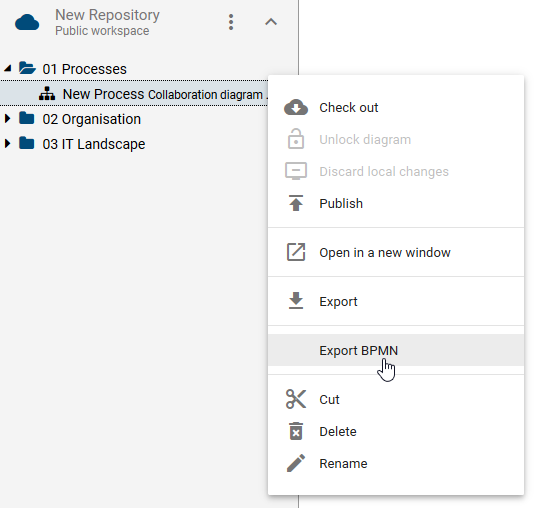This screenshot has height=508, width=537.
Task: Open the repository three-dot options menu
Action: [x=231, y=22]
